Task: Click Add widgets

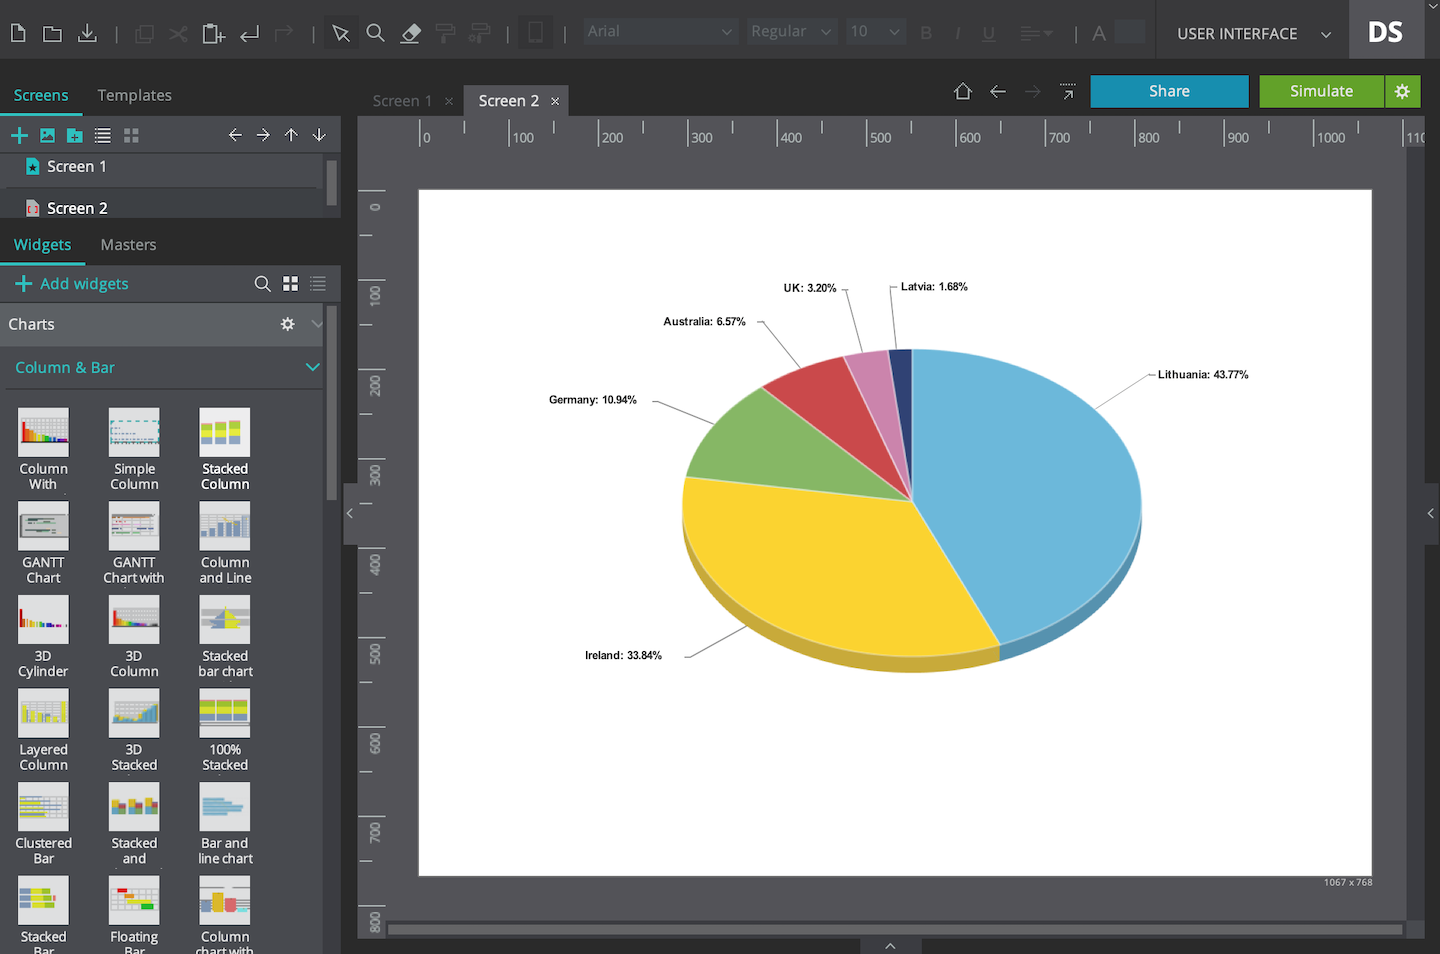Action: pos(72,284)
